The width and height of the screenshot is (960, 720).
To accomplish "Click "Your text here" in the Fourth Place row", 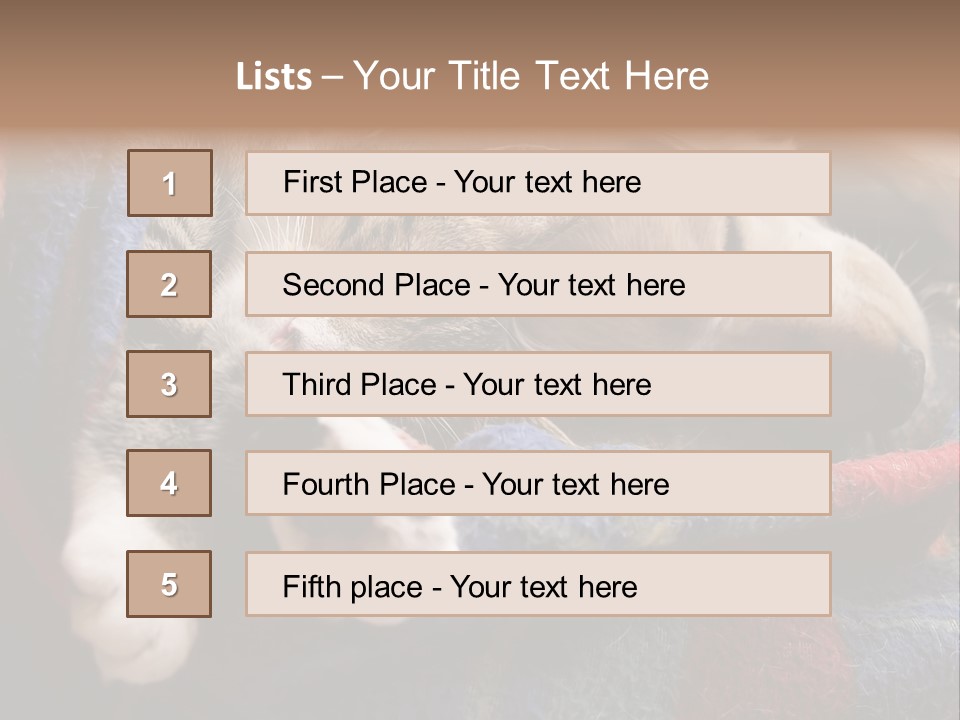I will [x=575, y=485].
